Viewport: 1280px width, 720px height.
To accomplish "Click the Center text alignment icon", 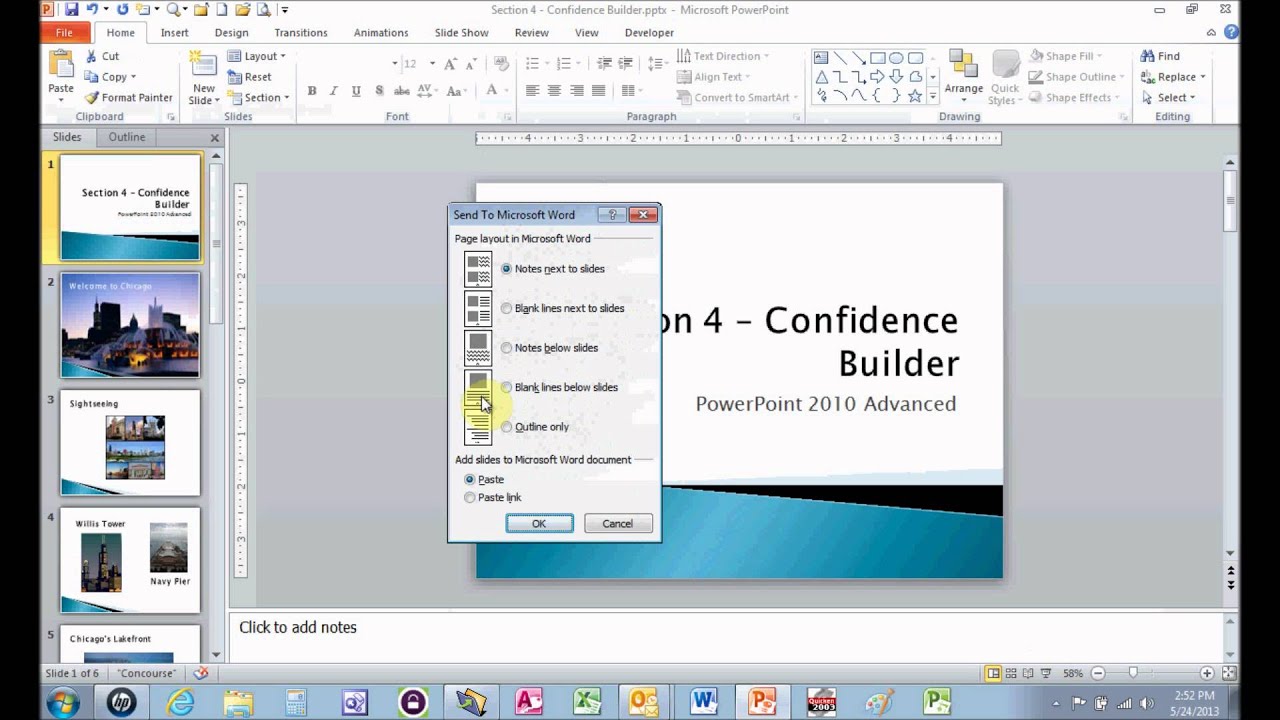I will (554, 91).
